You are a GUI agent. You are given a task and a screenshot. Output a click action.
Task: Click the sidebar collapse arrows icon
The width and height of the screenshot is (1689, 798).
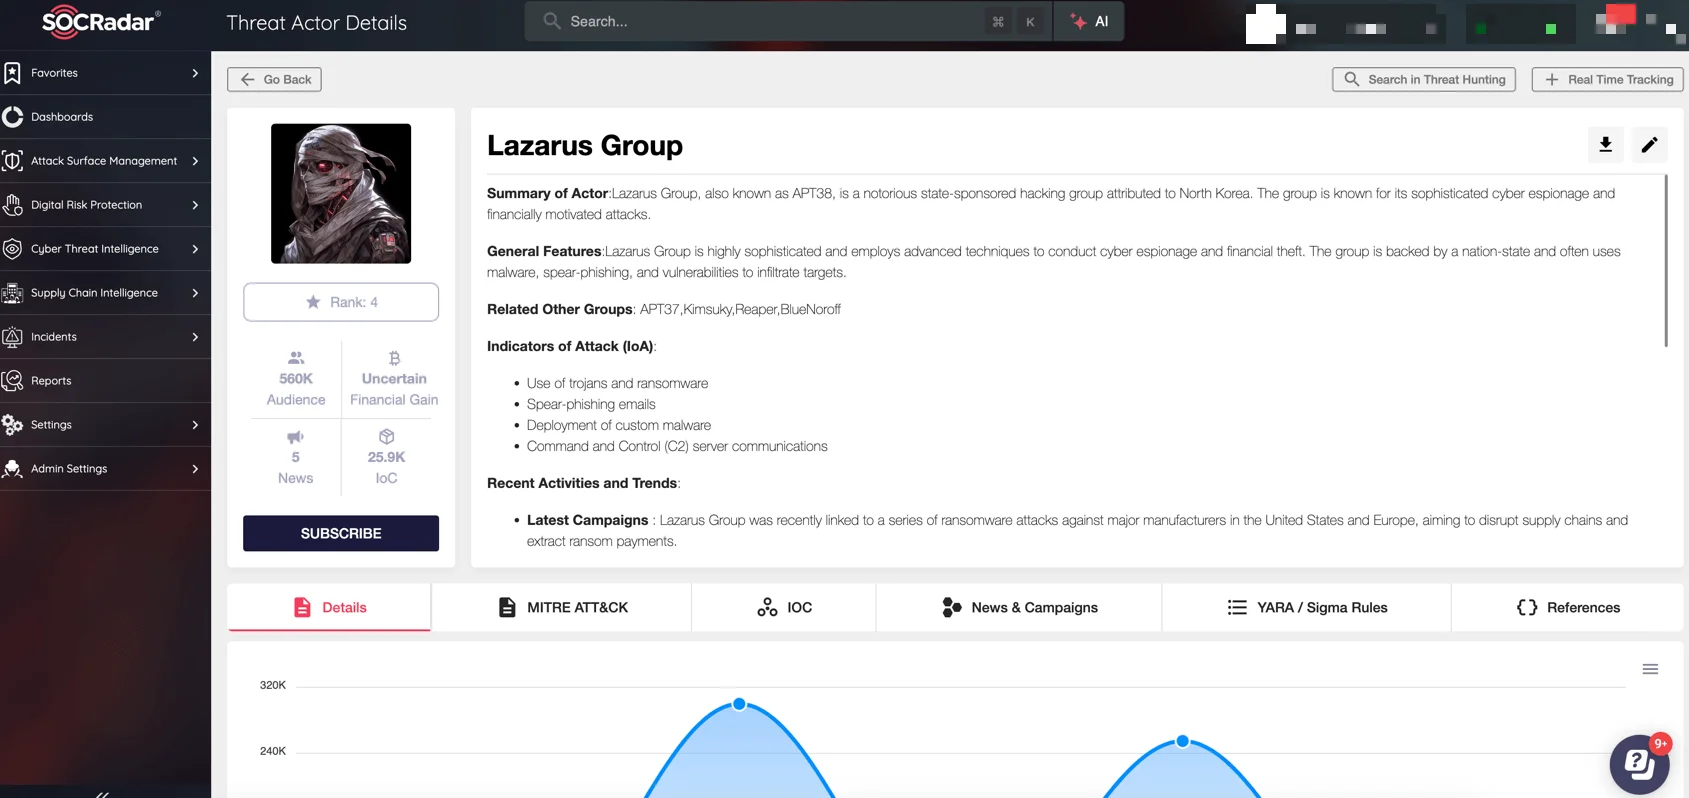click(x=102, y=794)
